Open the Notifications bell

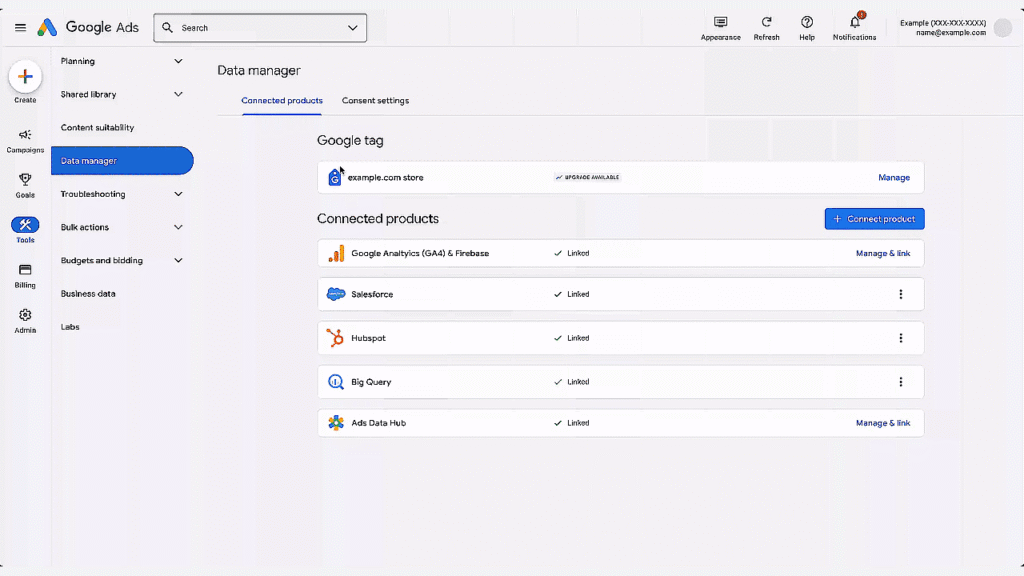853,23
